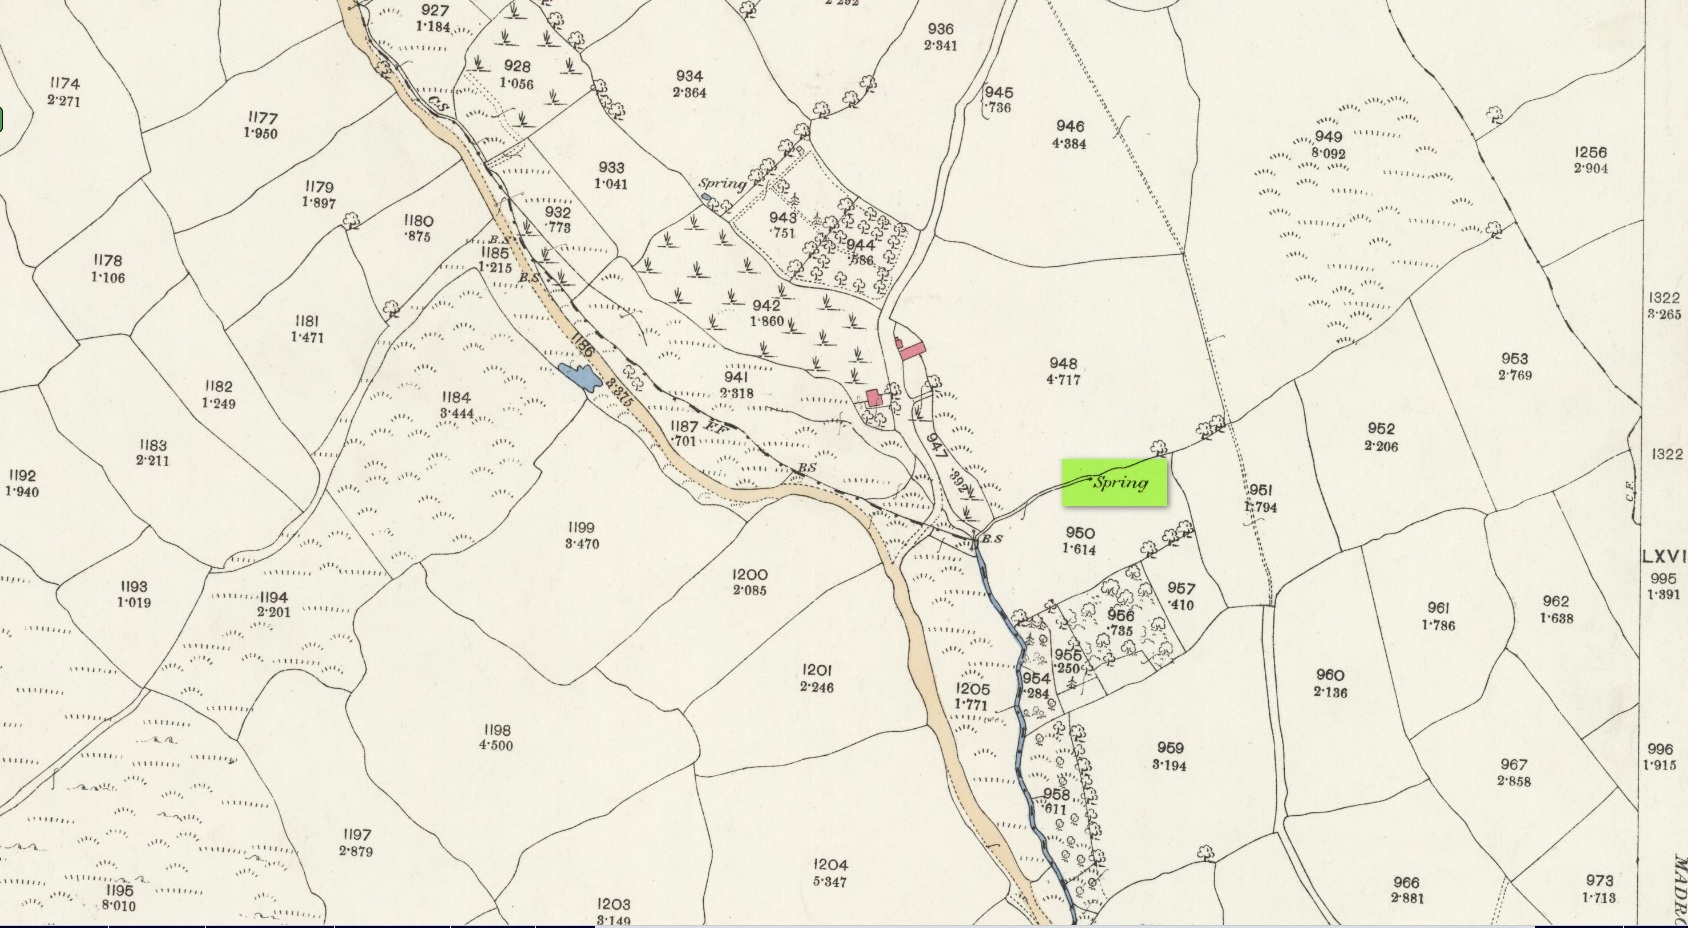Select parcel number 1199
This screenshot has width=1688, height=928.
581,528
